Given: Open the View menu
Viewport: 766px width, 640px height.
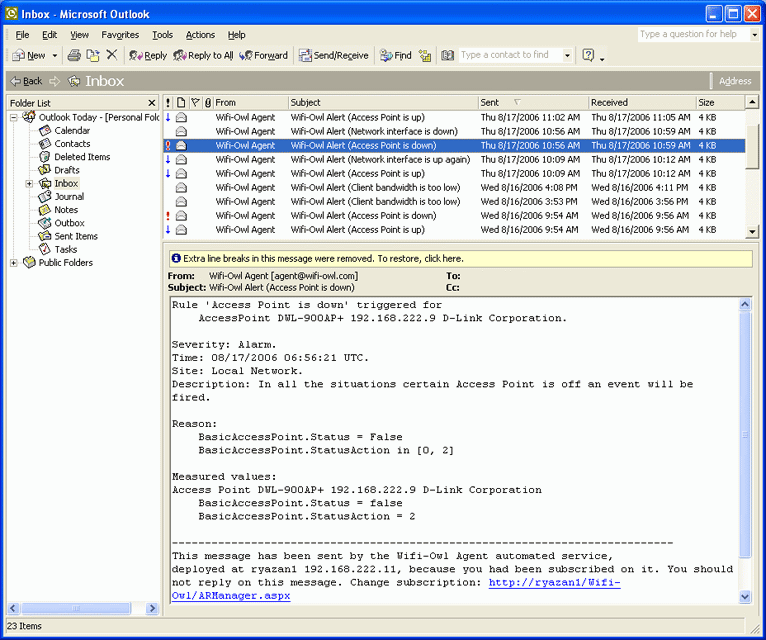Looking at the screenshot, I should [79, 35].
